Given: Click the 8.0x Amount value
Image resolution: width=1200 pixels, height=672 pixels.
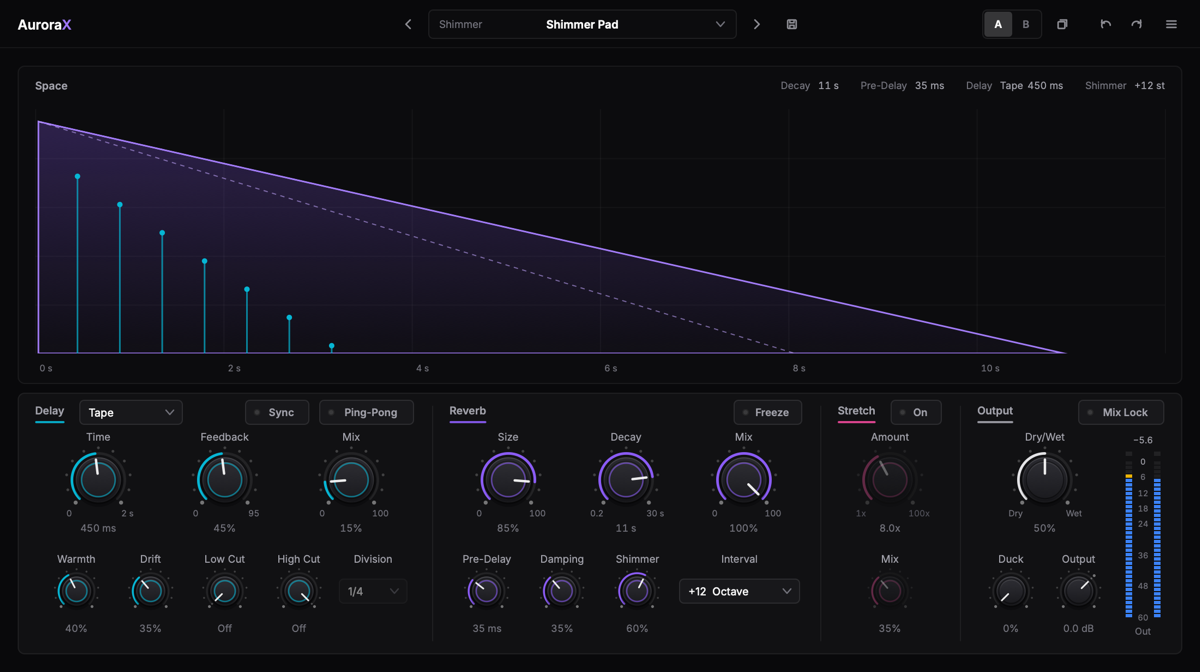Looking at the screenshot, I should coord(890,528).
